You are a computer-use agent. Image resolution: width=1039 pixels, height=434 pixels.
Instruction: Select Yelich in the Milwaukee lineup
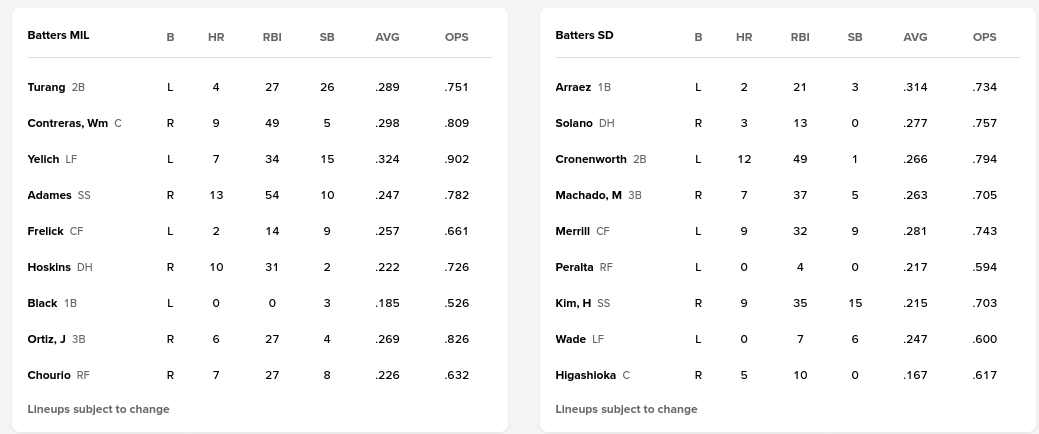[x=43, y=159]
